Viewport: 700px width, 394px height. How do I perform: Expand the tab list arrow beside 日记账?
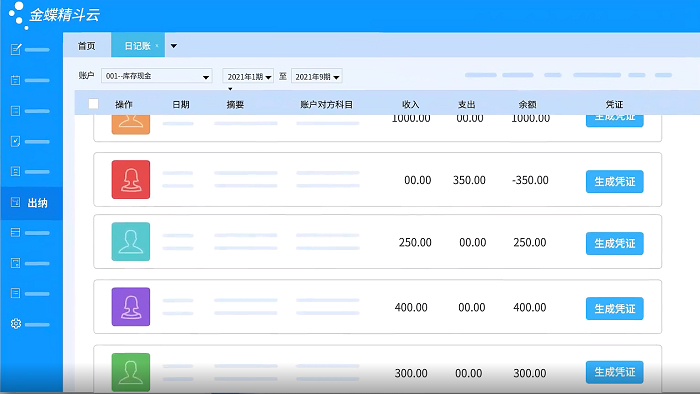174,46
